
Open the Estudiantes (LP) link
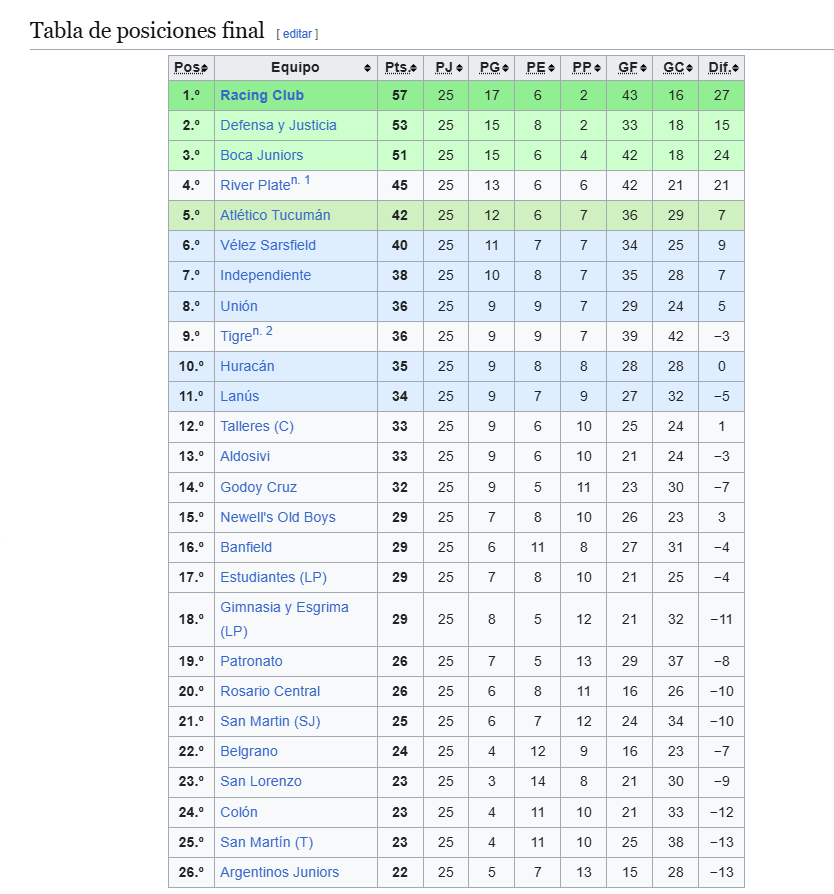[274, 577]
